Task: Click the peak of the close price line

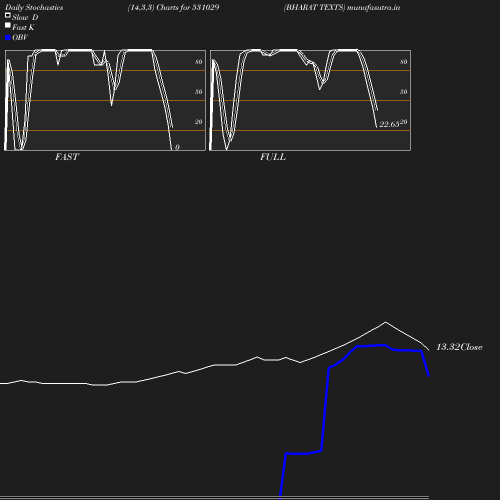Action: [x=386, y=322]
